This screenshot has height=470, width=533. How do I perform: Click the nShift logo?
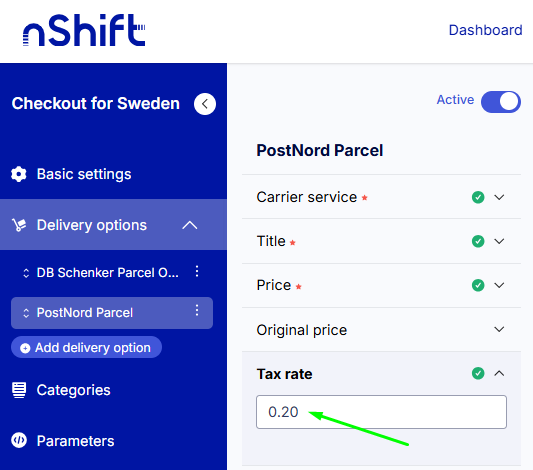pyautogui.click(x=84, y=30)
